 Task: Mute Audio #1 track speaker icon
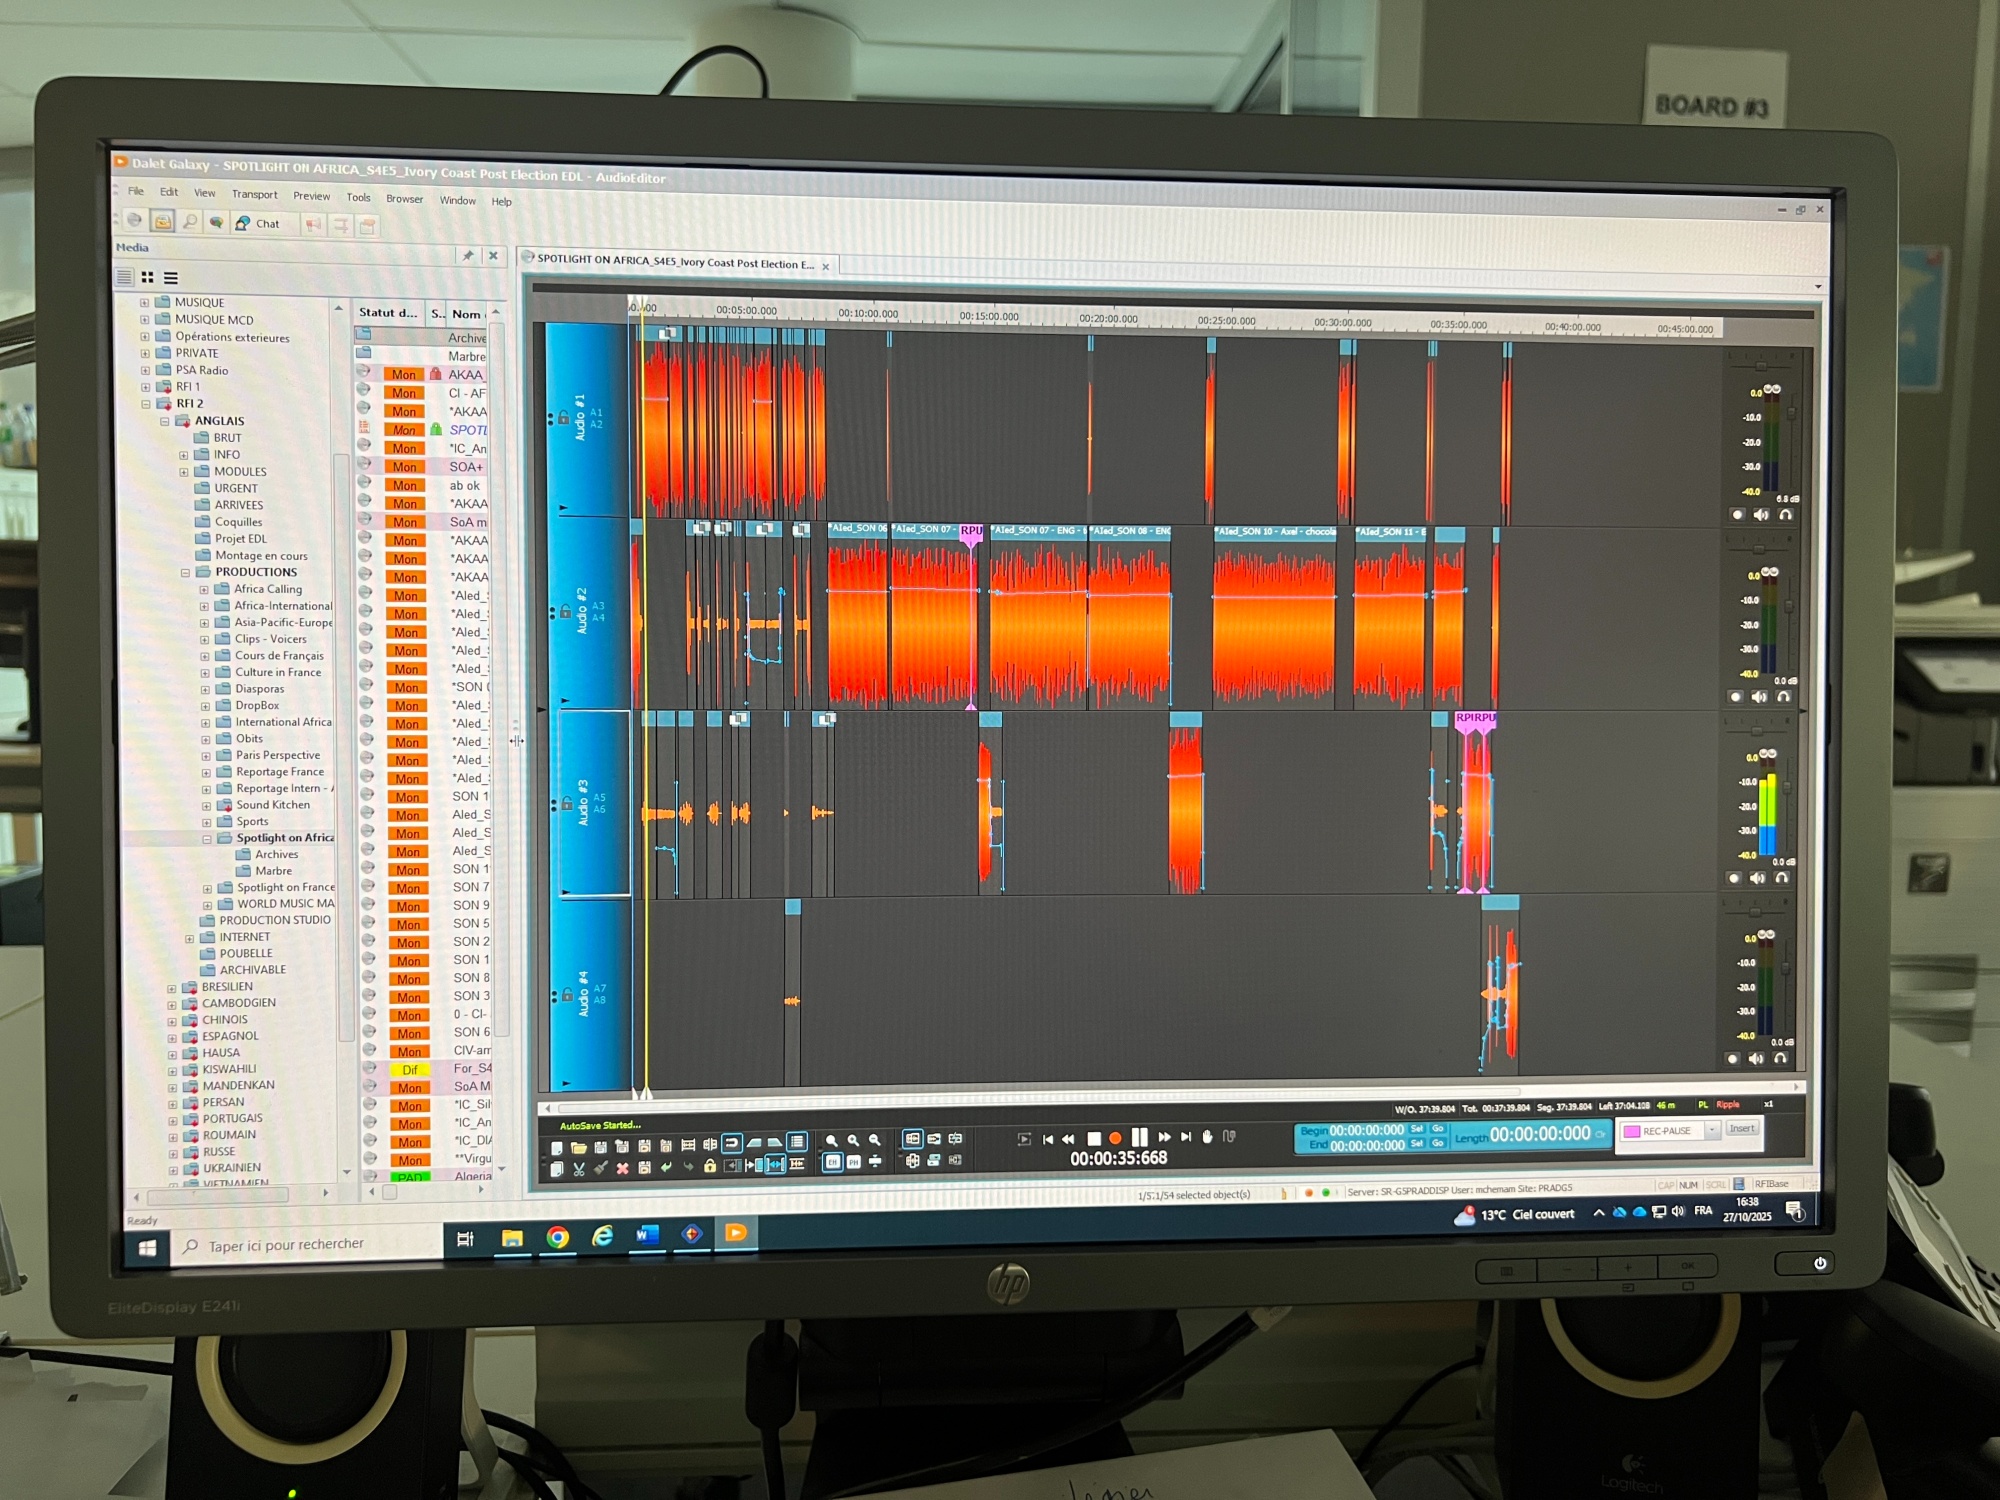click(1761, 515)
